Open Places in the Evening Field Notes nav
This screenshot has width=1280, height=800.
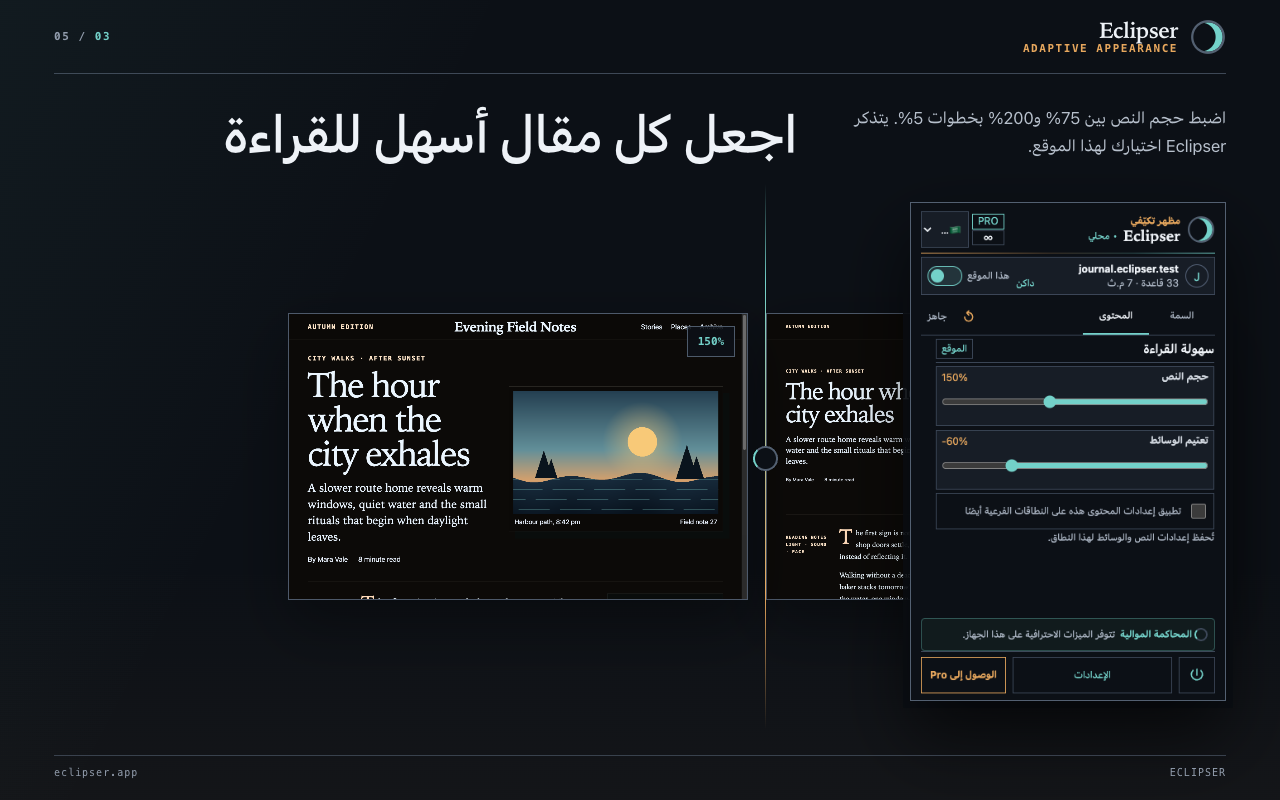pyautogui.click(x=680, y=327)
